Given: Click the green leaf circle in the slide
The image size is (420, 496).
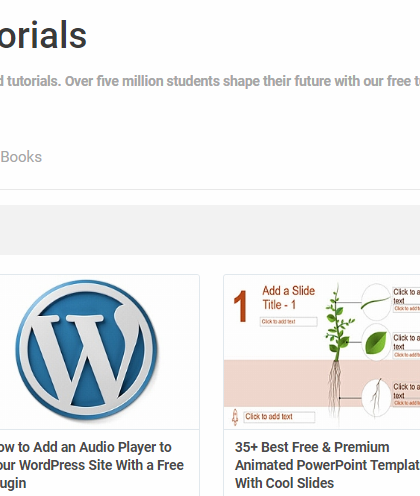Looking at the screenshot, I should (x=376, y=342).
